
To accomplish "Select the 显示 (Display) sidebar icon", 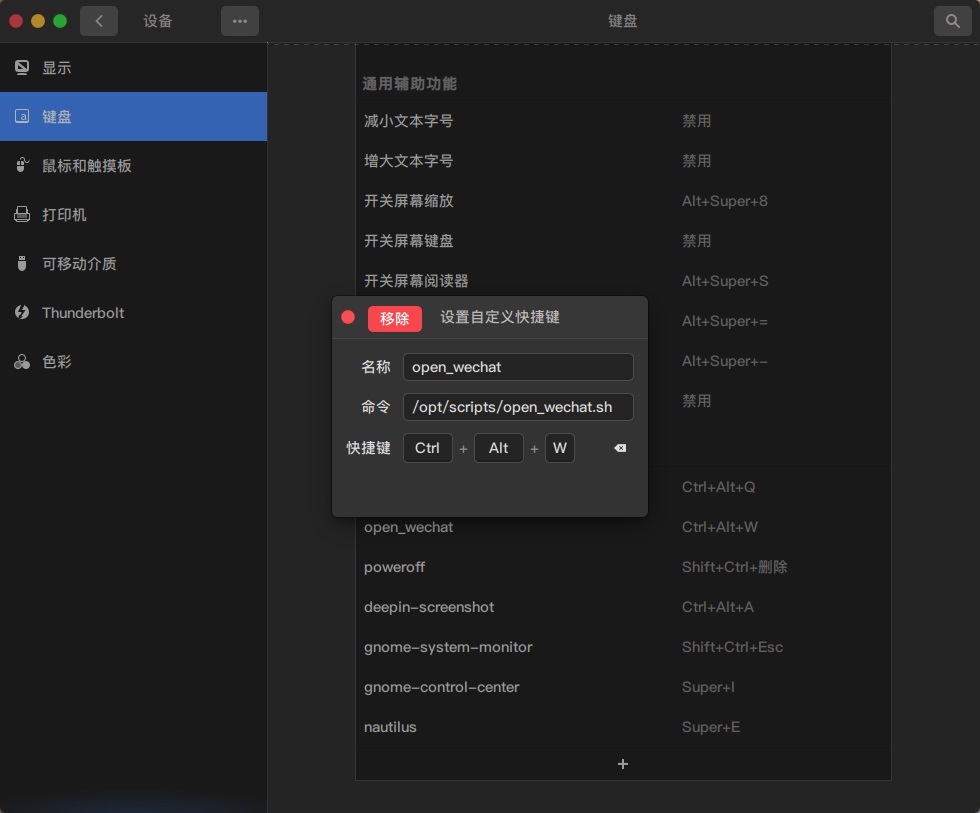I will tap(22, 67).
